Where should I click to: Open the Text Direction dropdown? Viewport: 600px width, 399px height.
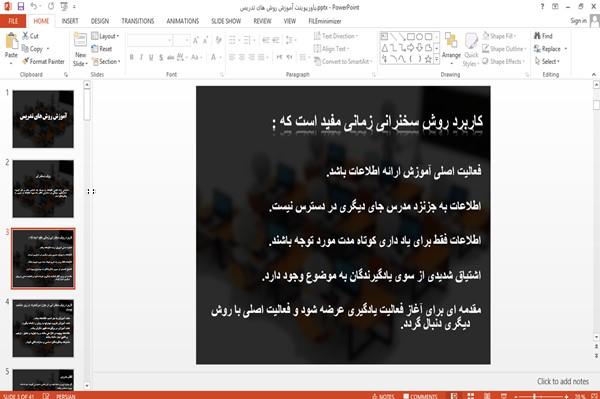336,36
